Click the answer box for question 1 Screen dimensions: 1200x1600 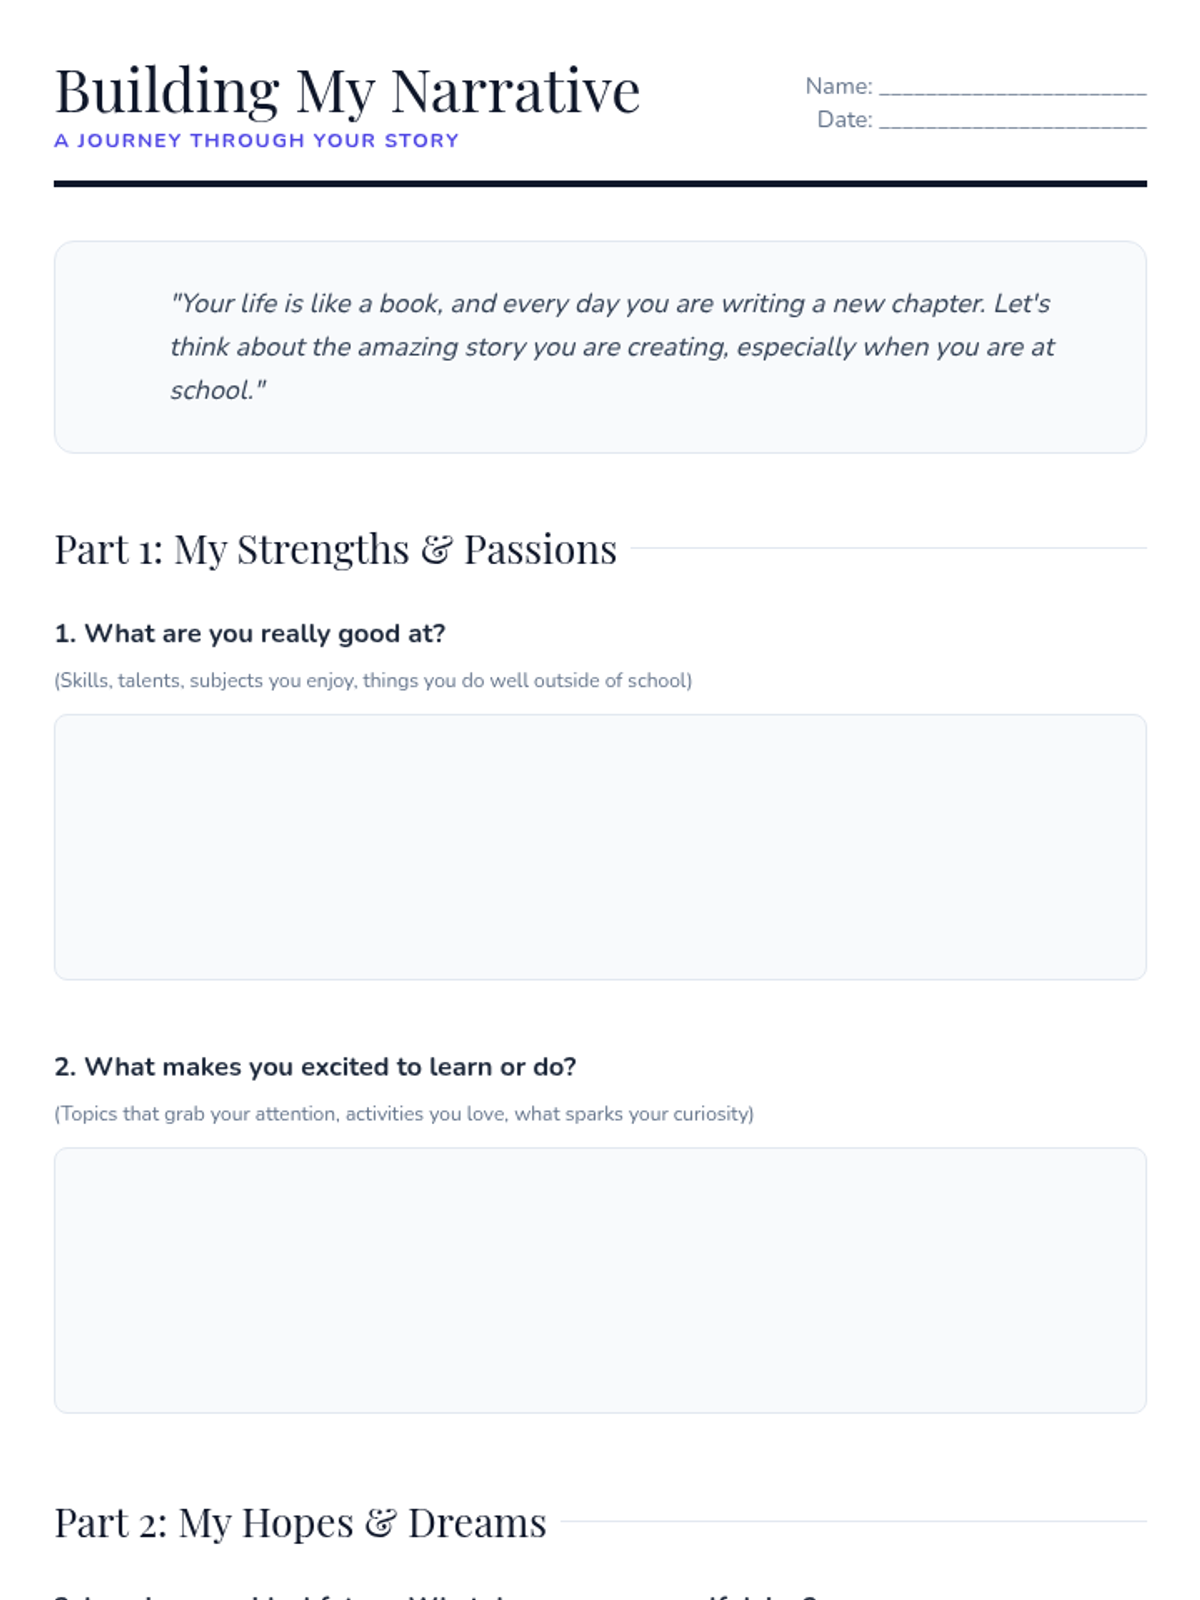[x=600, y=846]
